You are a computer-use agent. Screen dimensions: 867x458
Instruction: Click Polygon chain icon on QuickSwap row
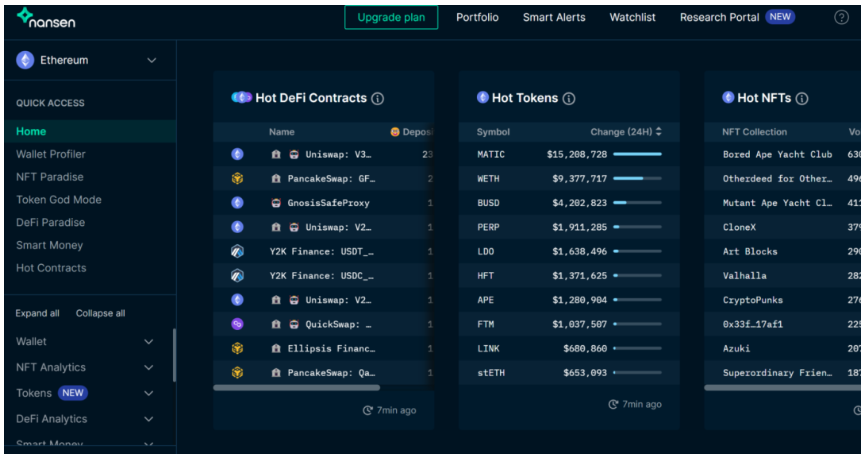(x=237, y=324)
